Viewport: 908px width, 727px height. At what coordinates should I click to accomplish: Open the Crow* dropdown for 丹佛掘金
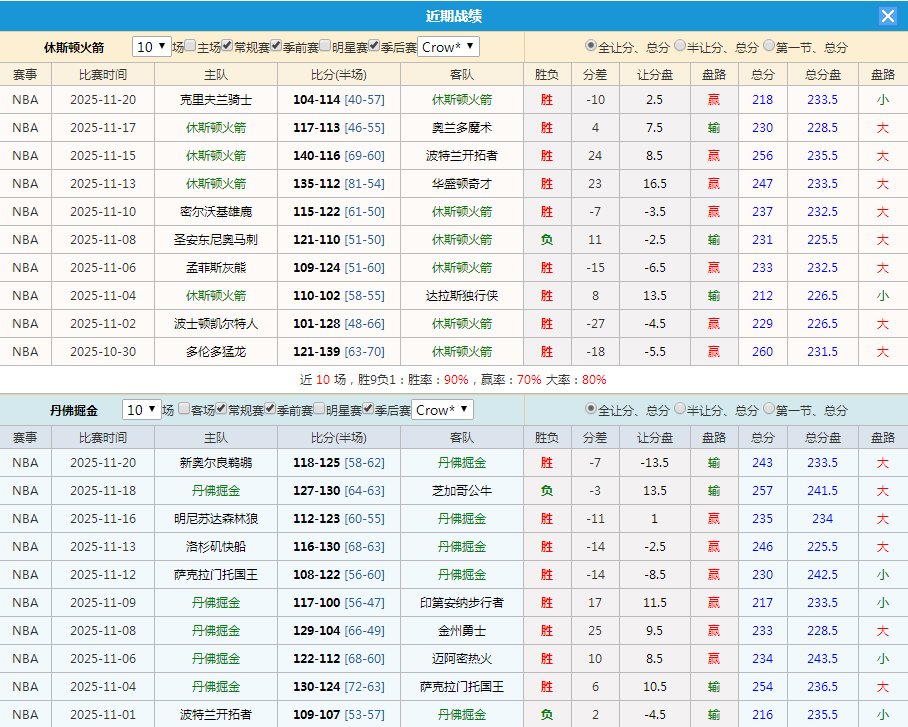[x=441, y=409]
